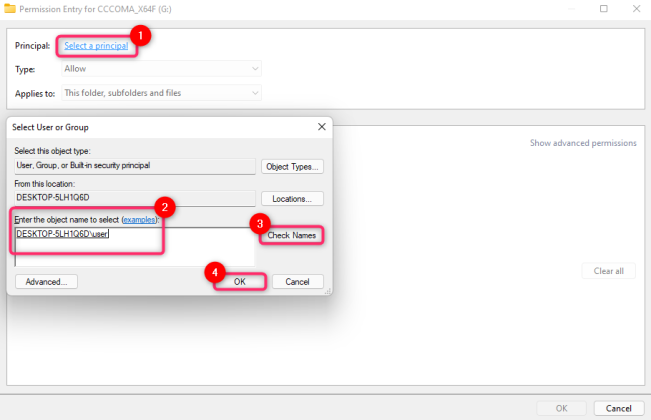Click inside the object name text box
The width and height of the screenshot is (651, 420).
(x=135, y=247)
